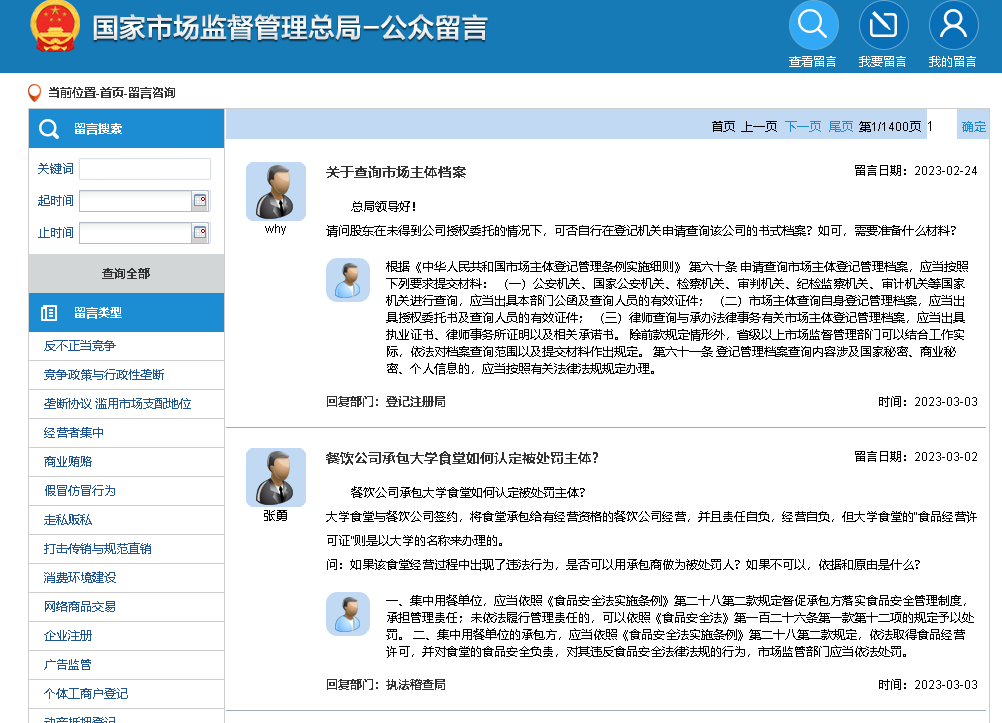Click the 留言搜索 magnifier icon
This screenshot has height=723, width=1002.
(48, 129)
